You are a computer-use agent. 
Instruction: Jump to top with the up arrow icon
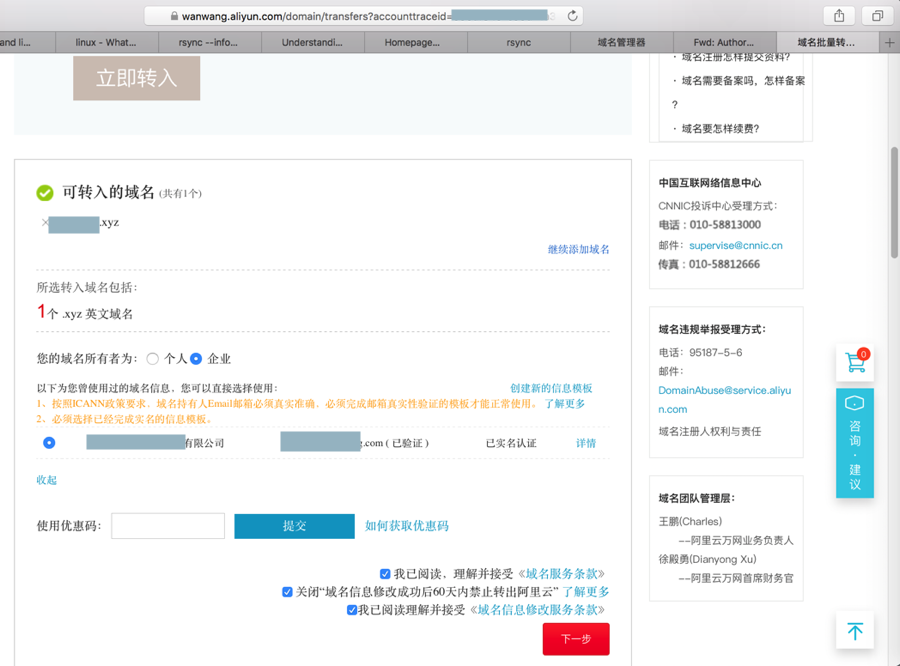point(855,631)
